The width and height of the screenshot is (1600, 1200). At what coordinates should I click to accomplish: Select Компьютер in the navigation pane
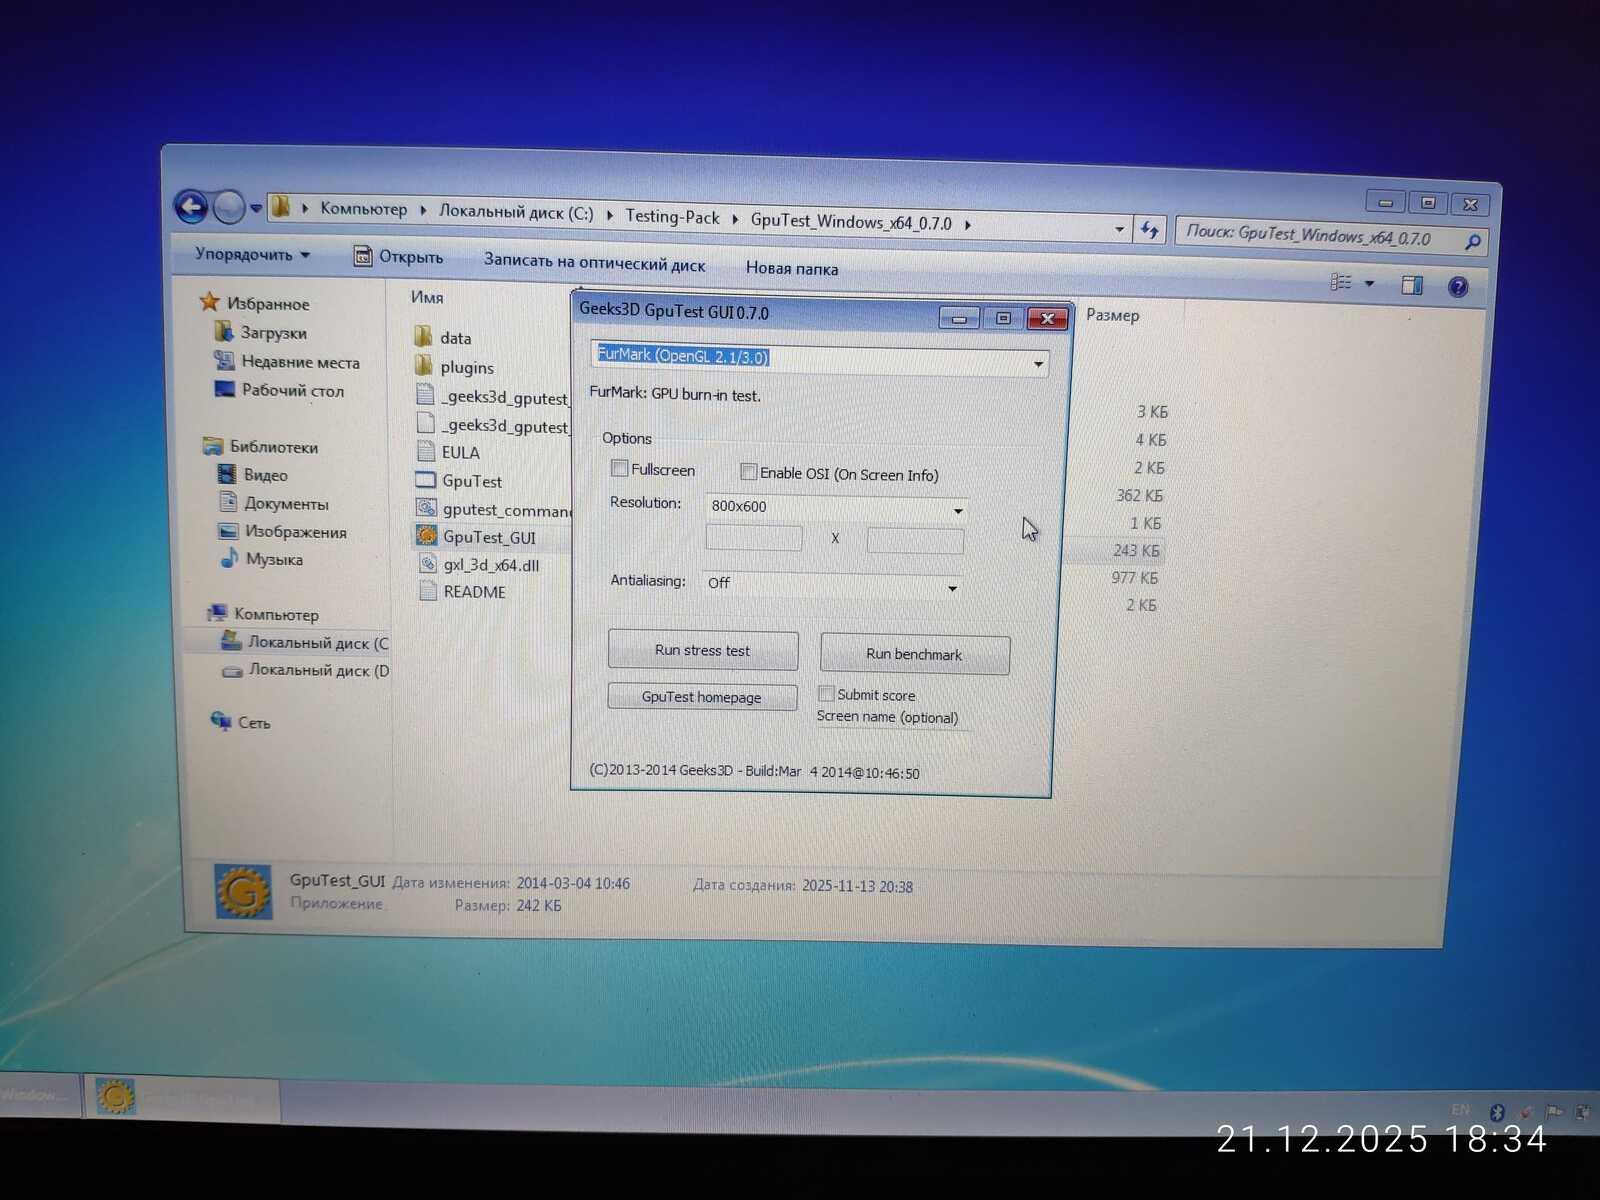coord(276,614)
